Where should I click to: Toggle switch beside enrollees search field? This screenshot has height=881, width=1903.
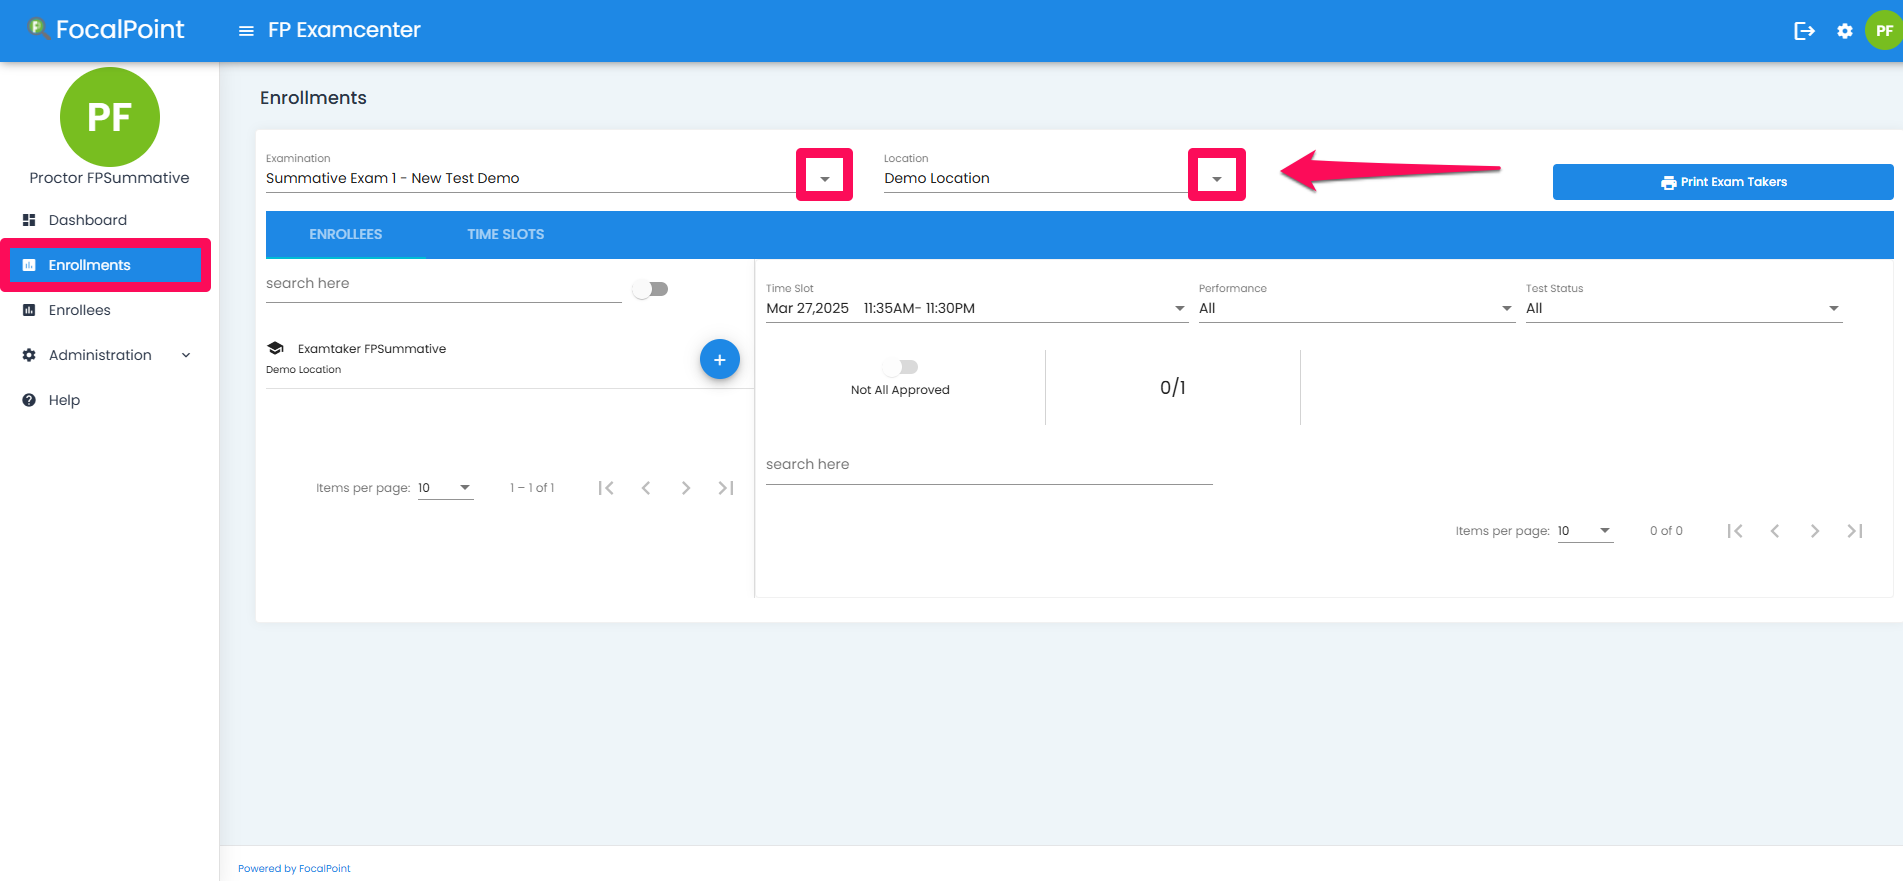(x=651, y=289)
